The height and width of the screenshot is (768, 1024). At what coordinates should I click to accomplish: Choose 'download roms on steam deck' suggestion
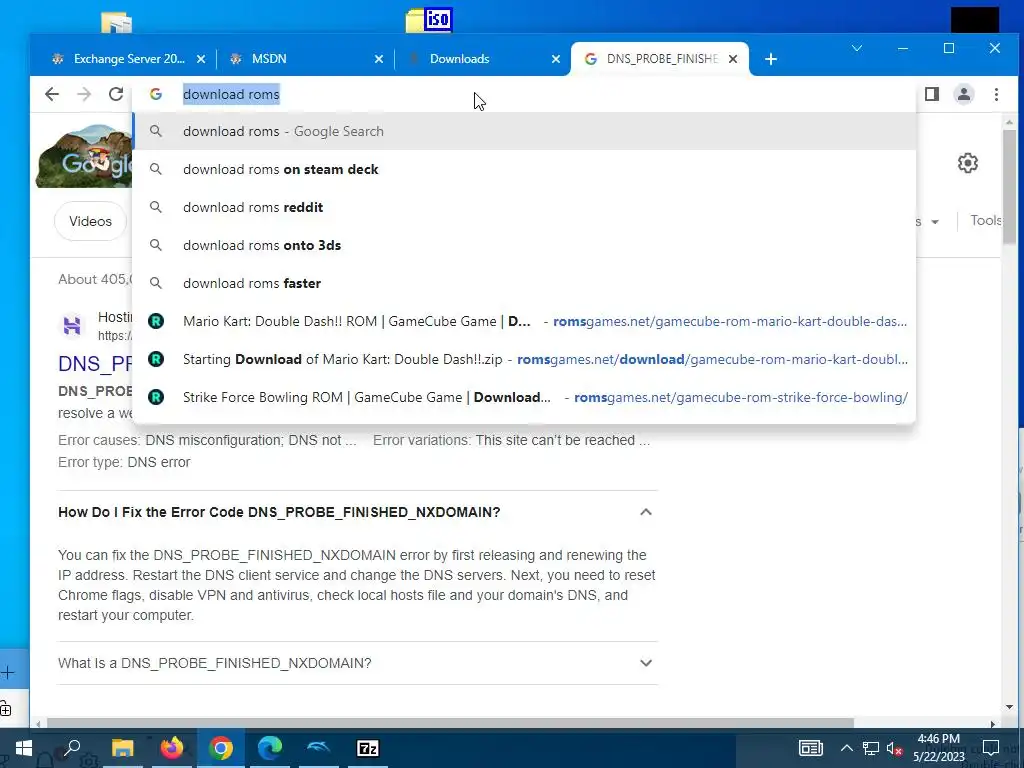click(x=524, y=169)
